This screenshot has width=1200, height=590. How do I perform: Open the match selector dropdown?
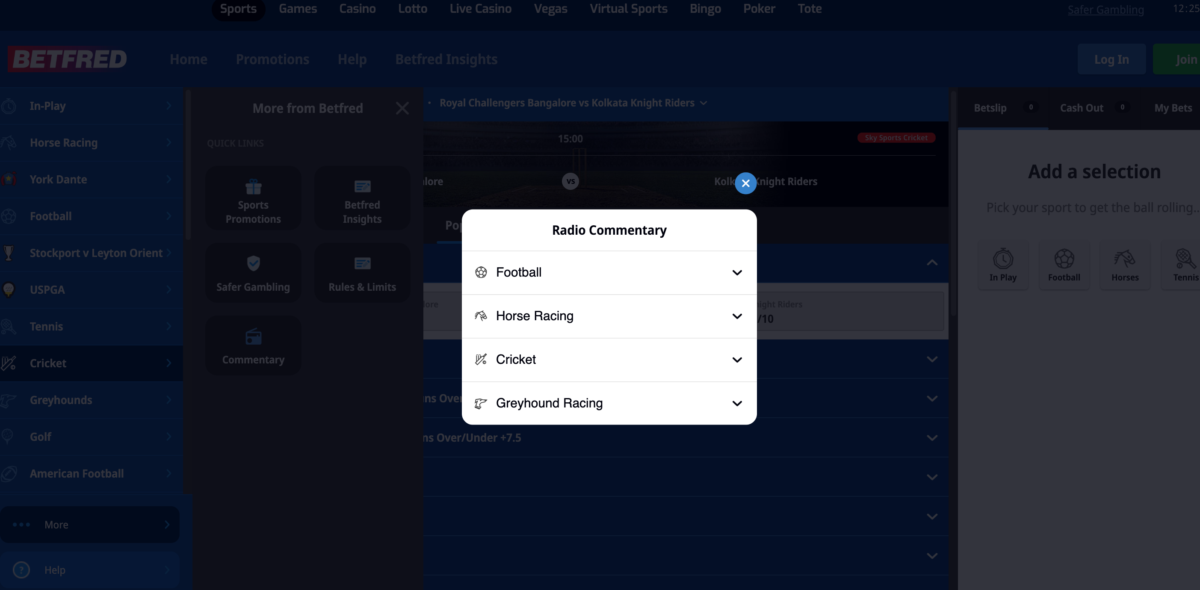[573, 103]
